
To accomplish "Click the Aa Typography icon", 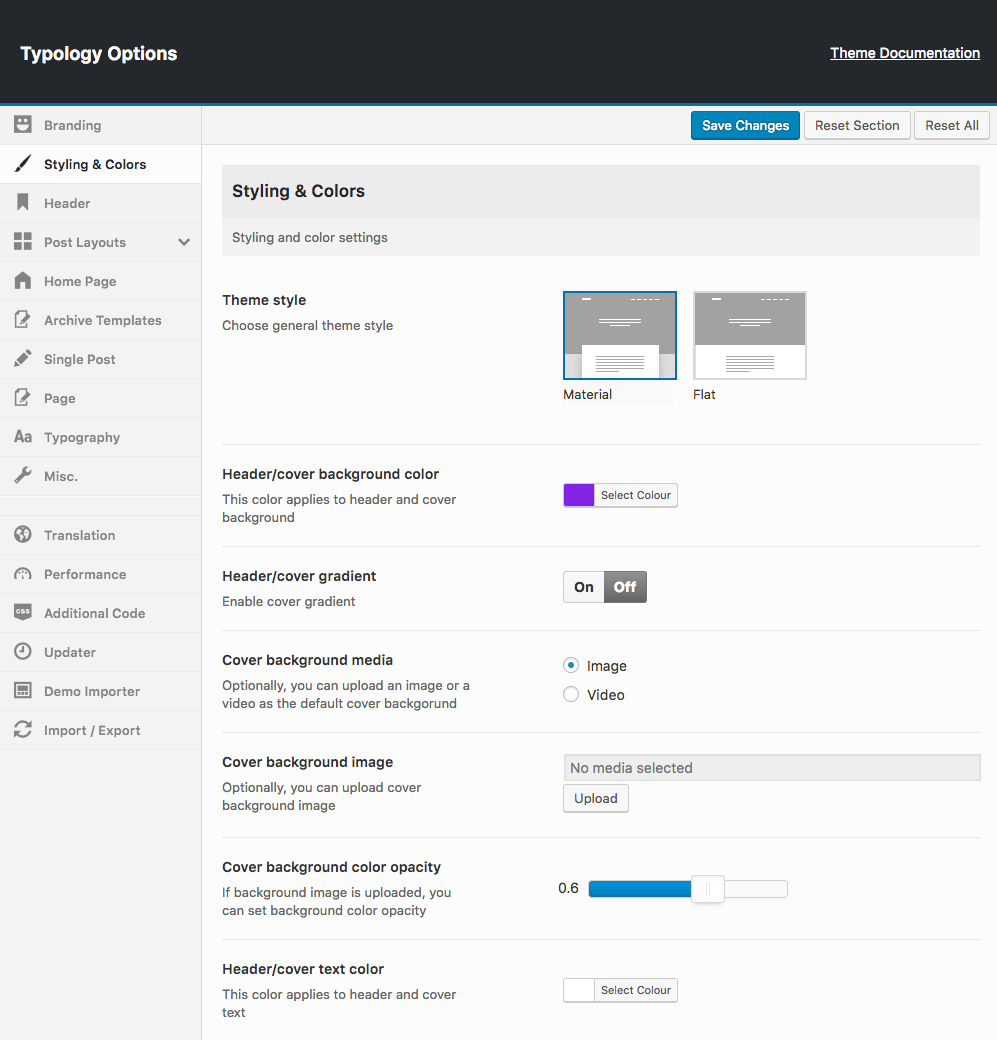I will click(x=22, y=437).
